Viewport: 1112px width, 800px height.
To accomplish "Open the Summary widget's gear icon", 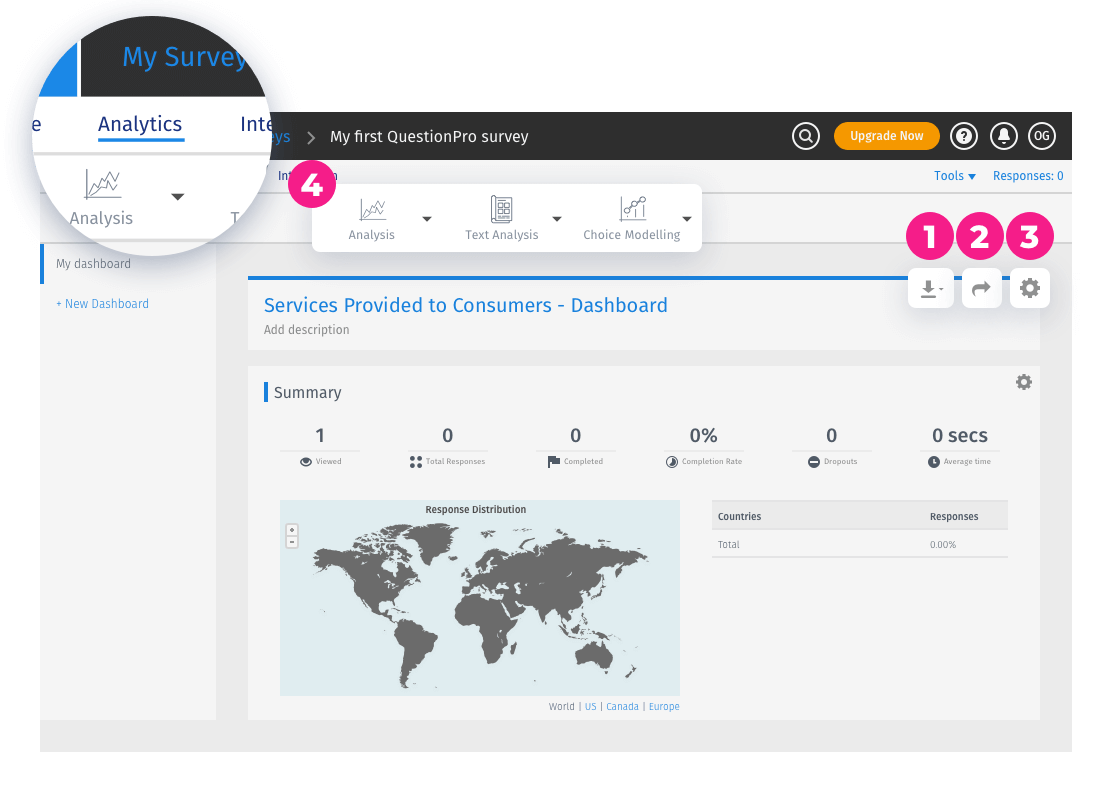I will (1023, 382).
